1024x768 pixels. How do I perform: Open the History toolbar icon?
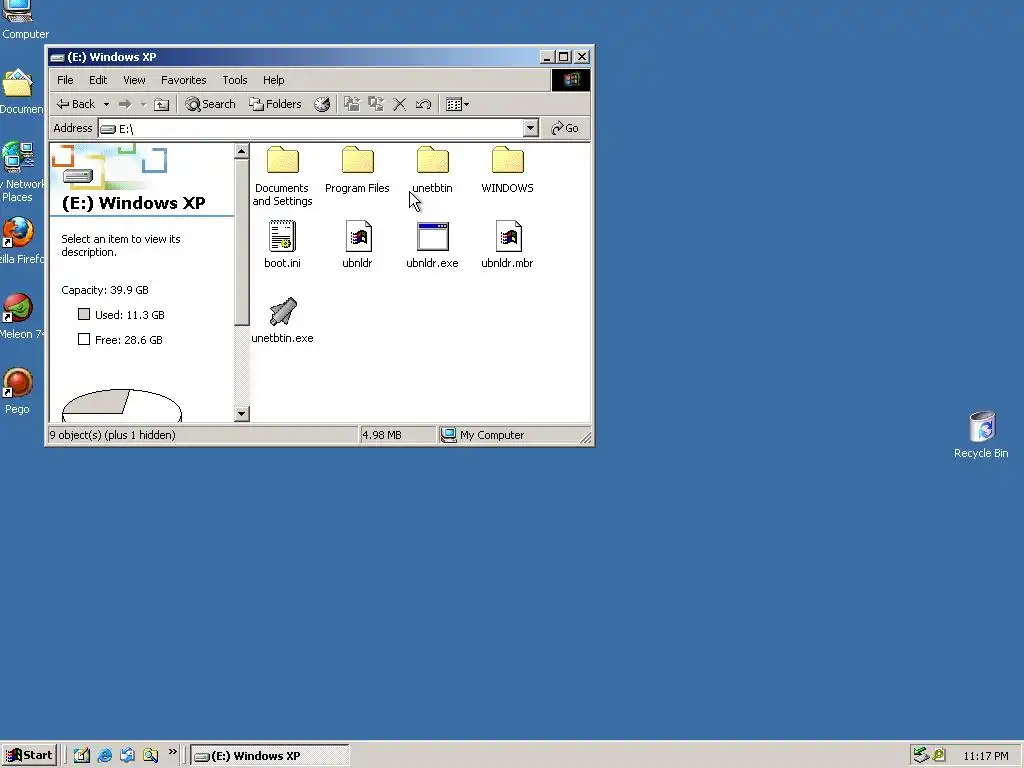pyautogui.click(x=322, y=104)
